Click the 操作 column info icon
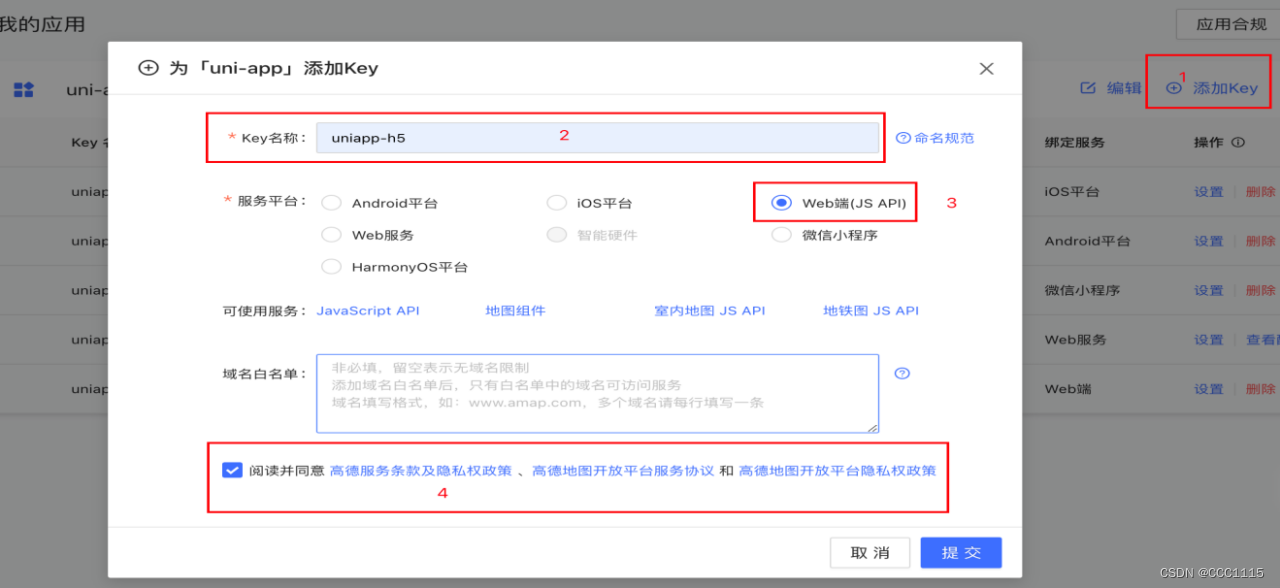 click(1238, 142)
